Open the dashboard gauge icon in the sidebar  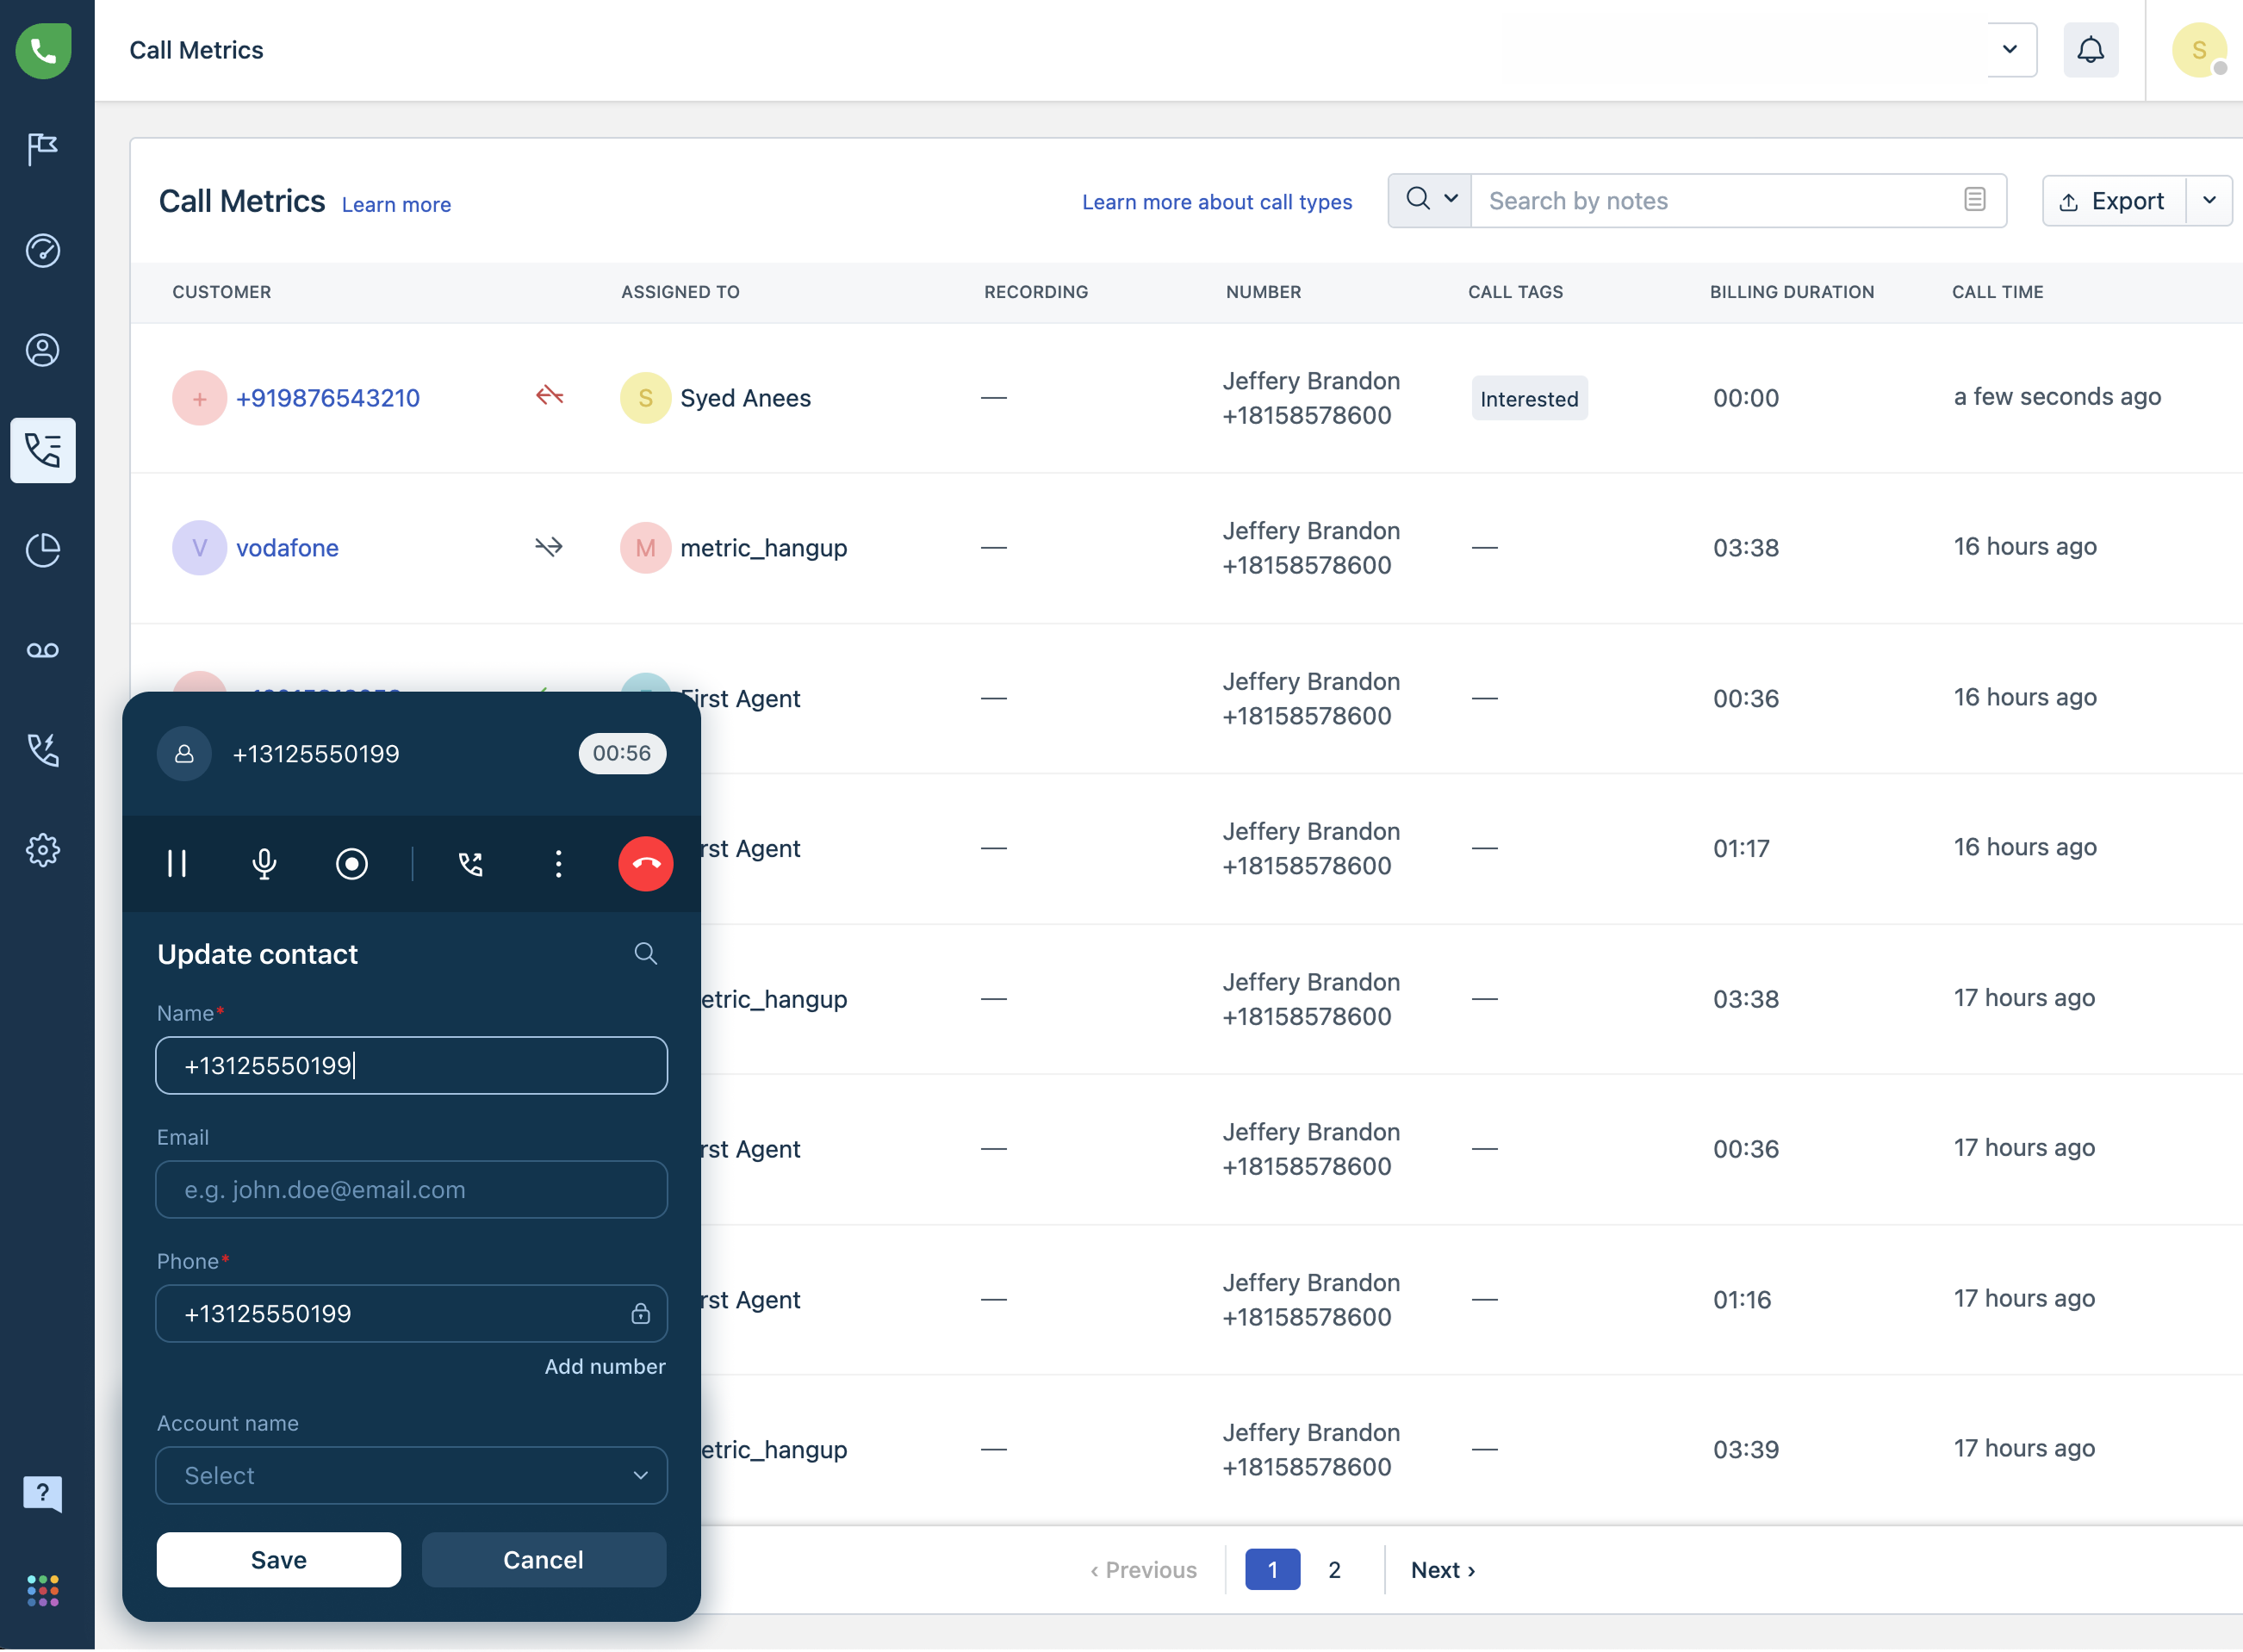point(43,250)
